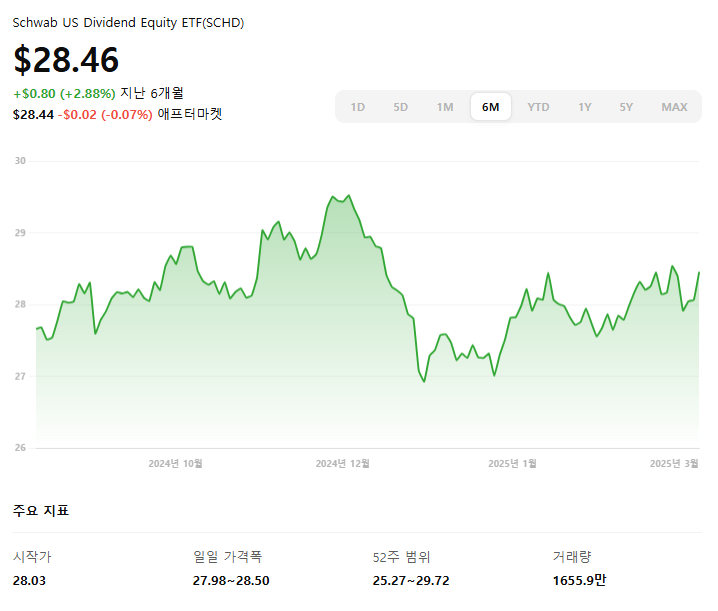The height and width of the screenshot is (611, 718).
Task: Switch chart to YTD range
Action: point(538,107)
